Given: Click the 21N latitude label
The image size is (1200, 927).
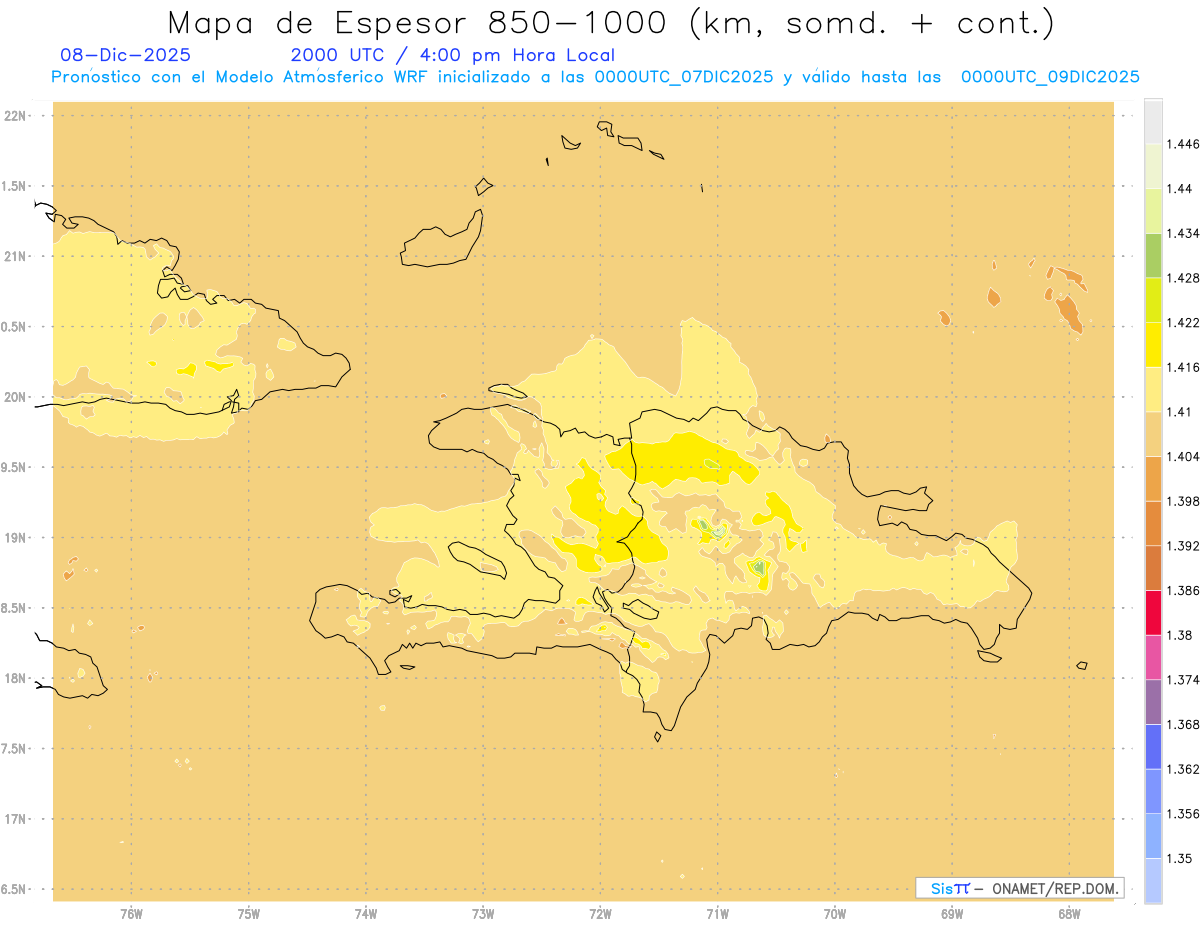Looking at the screenshot, I should (x=16, y=256).
